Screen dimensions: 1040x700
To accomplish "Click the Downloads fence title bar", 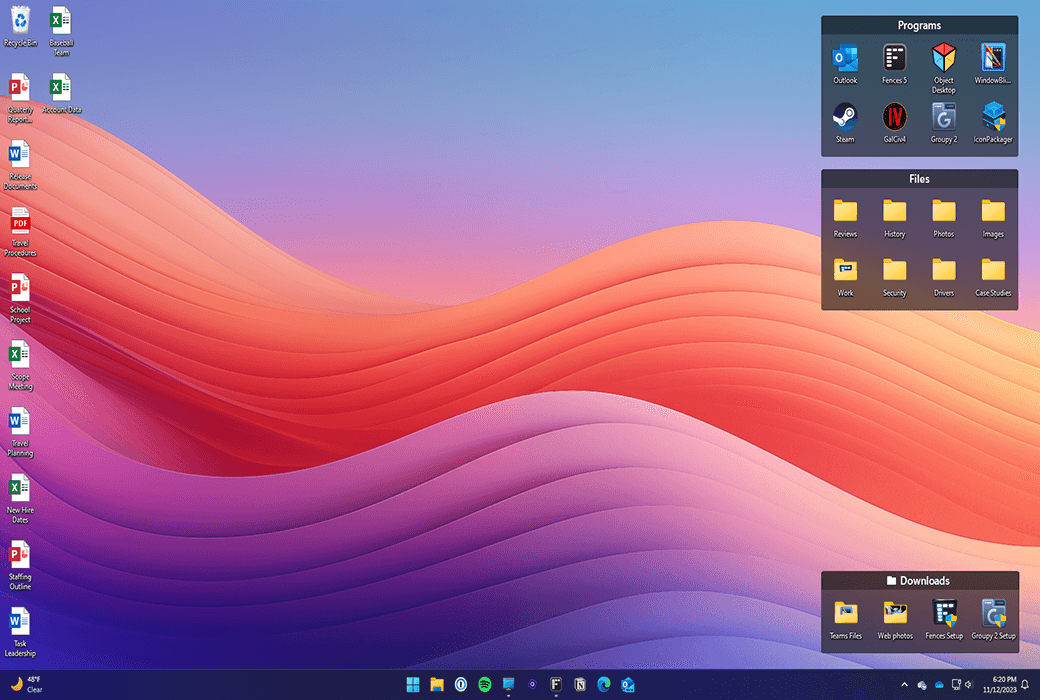I will 919,581.
